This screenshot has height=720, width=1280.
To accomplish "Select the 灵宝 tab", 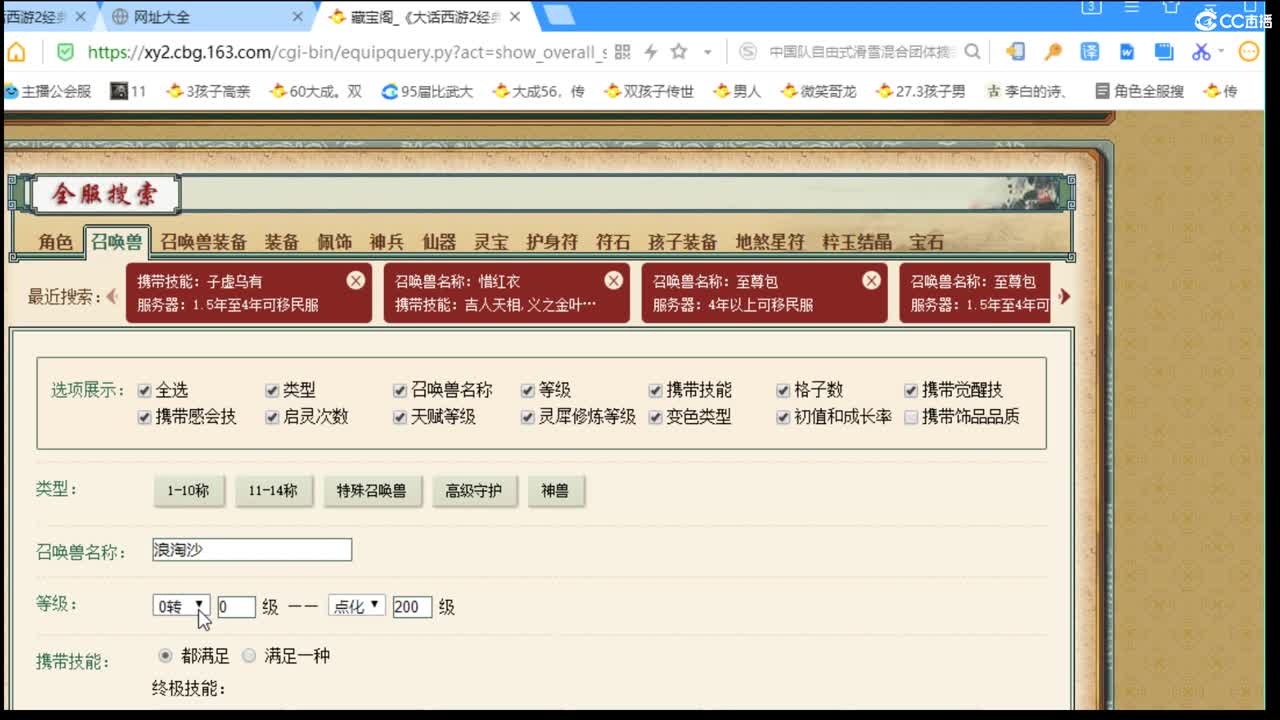I will pyautogui.click(x=491, y=242).
